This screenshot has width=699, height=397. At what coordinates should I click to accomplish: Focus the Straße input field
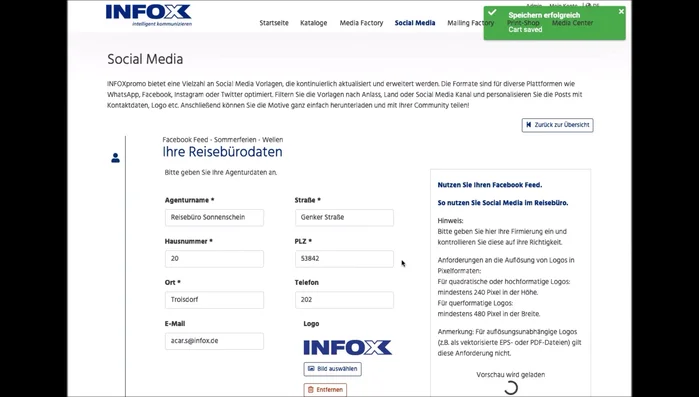[x=344, y=217]
